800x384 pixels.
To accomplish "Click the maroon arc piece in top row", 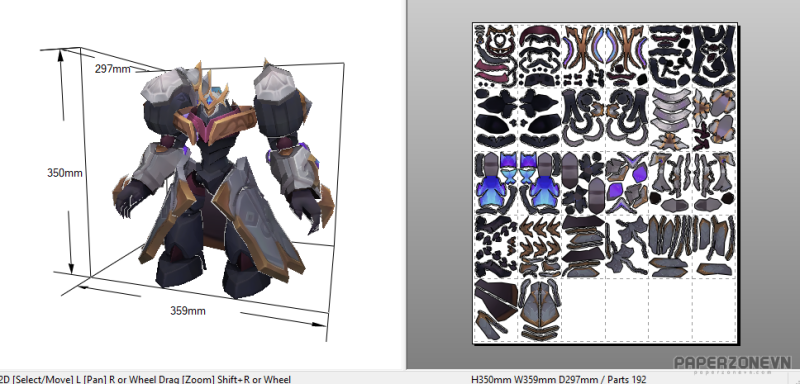I will tap(540, 37).
